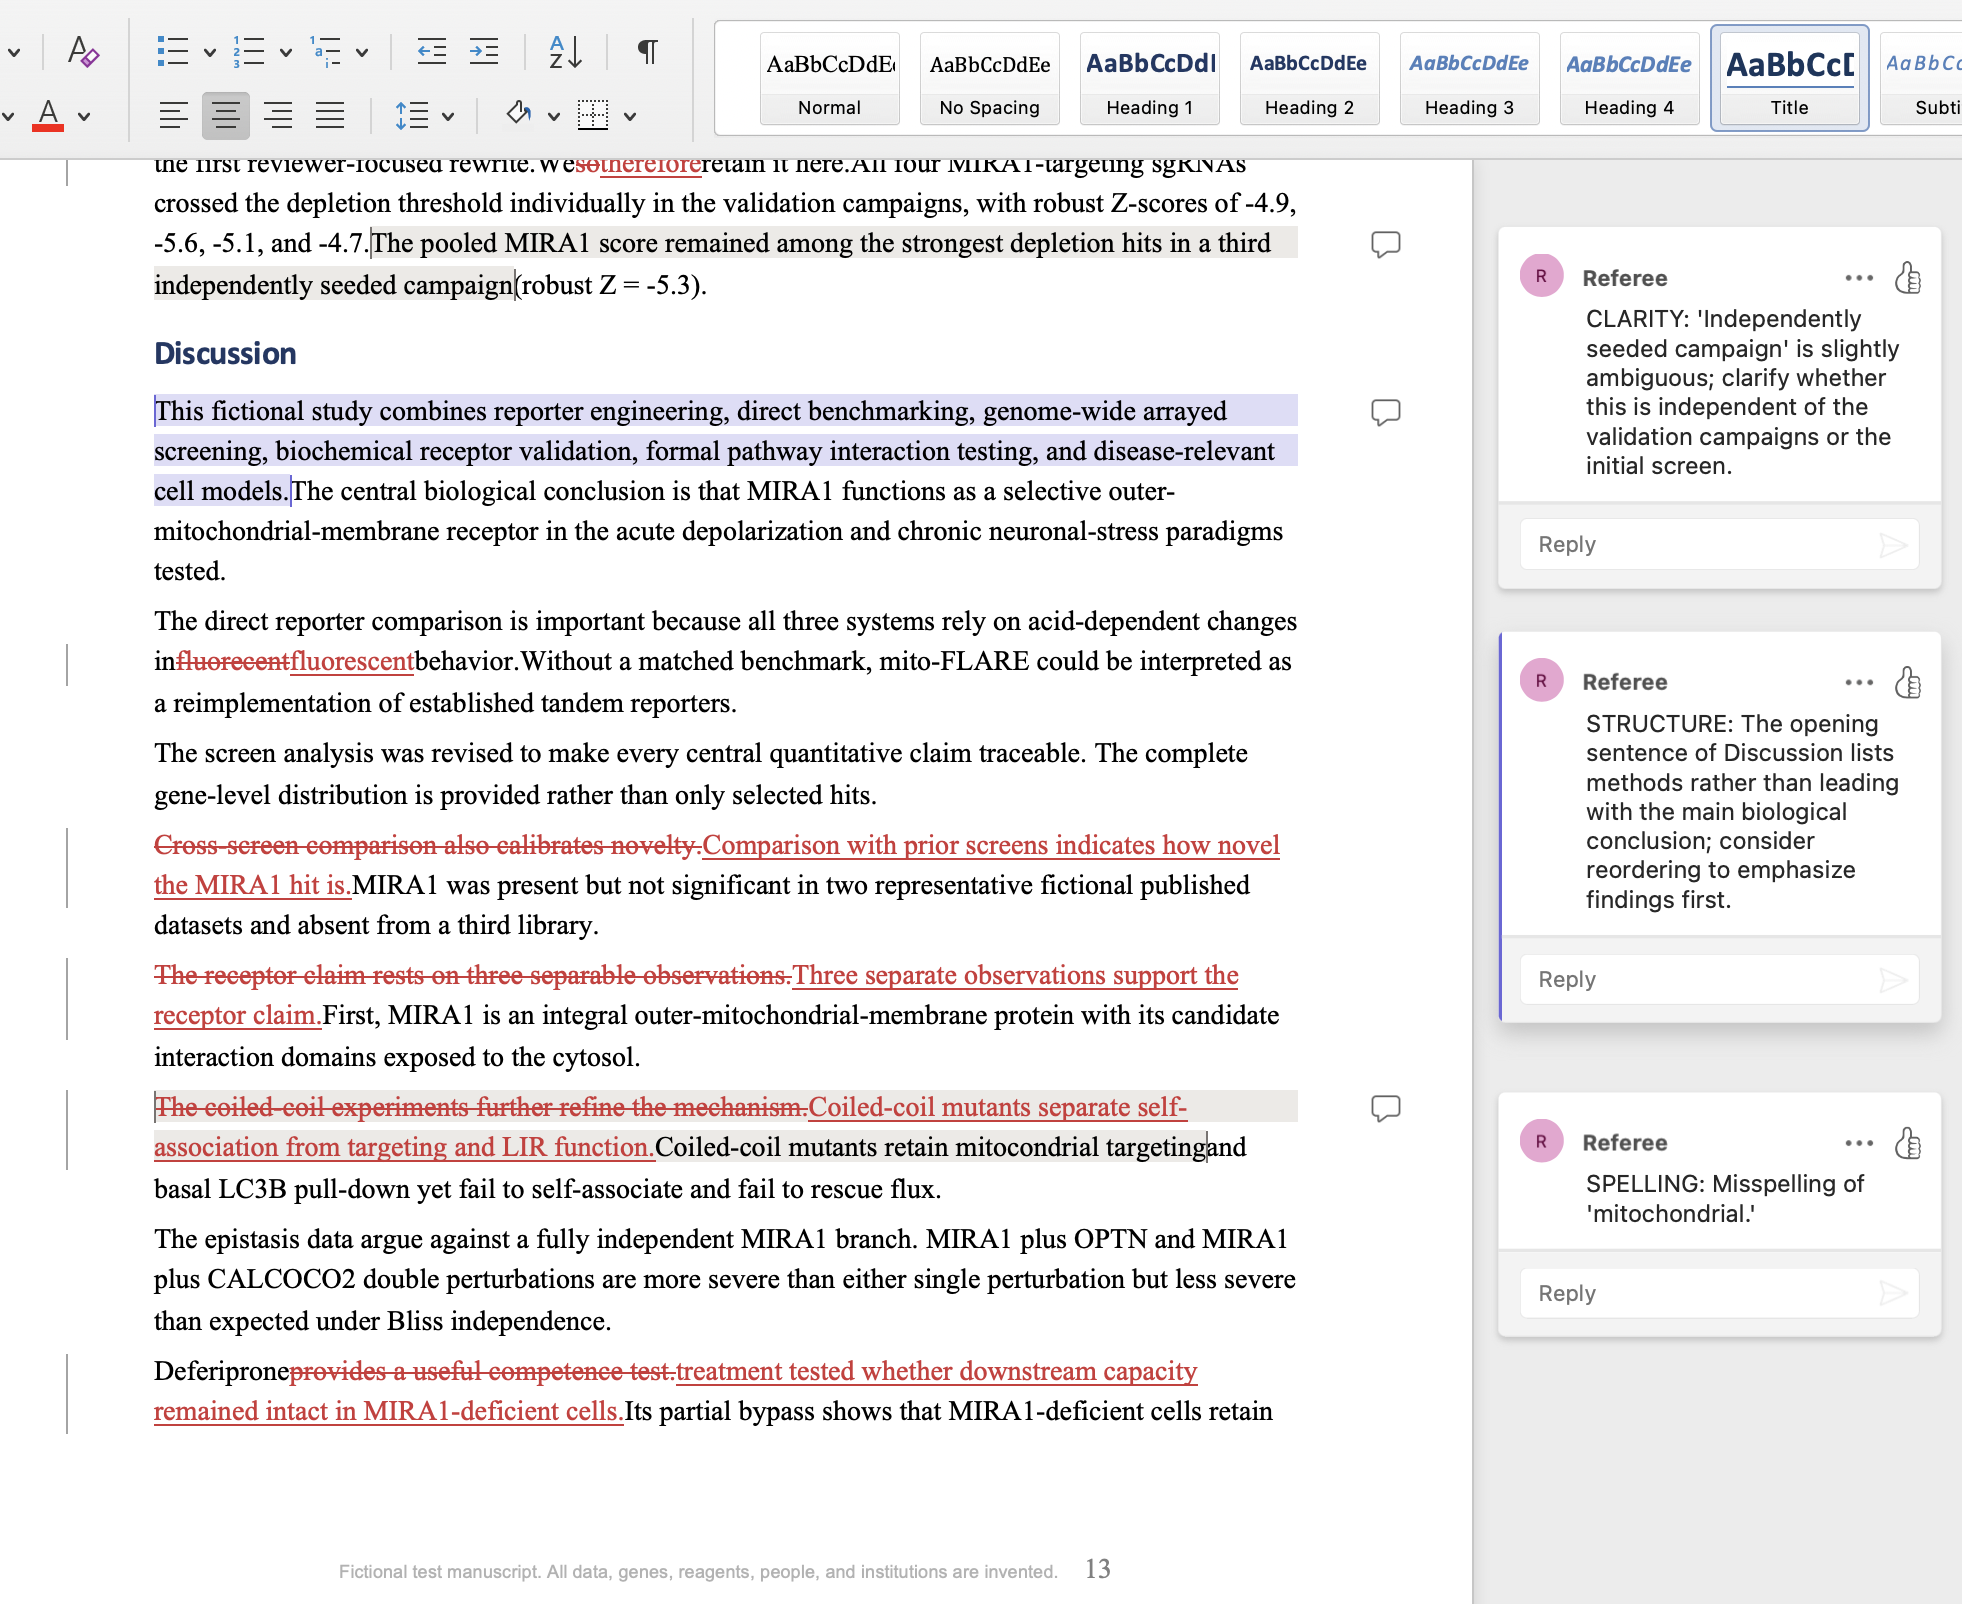Decrease paragraph indent
Image resolution: width=1962 pixels, height=1604 pixels.
[x=431, y=51]
